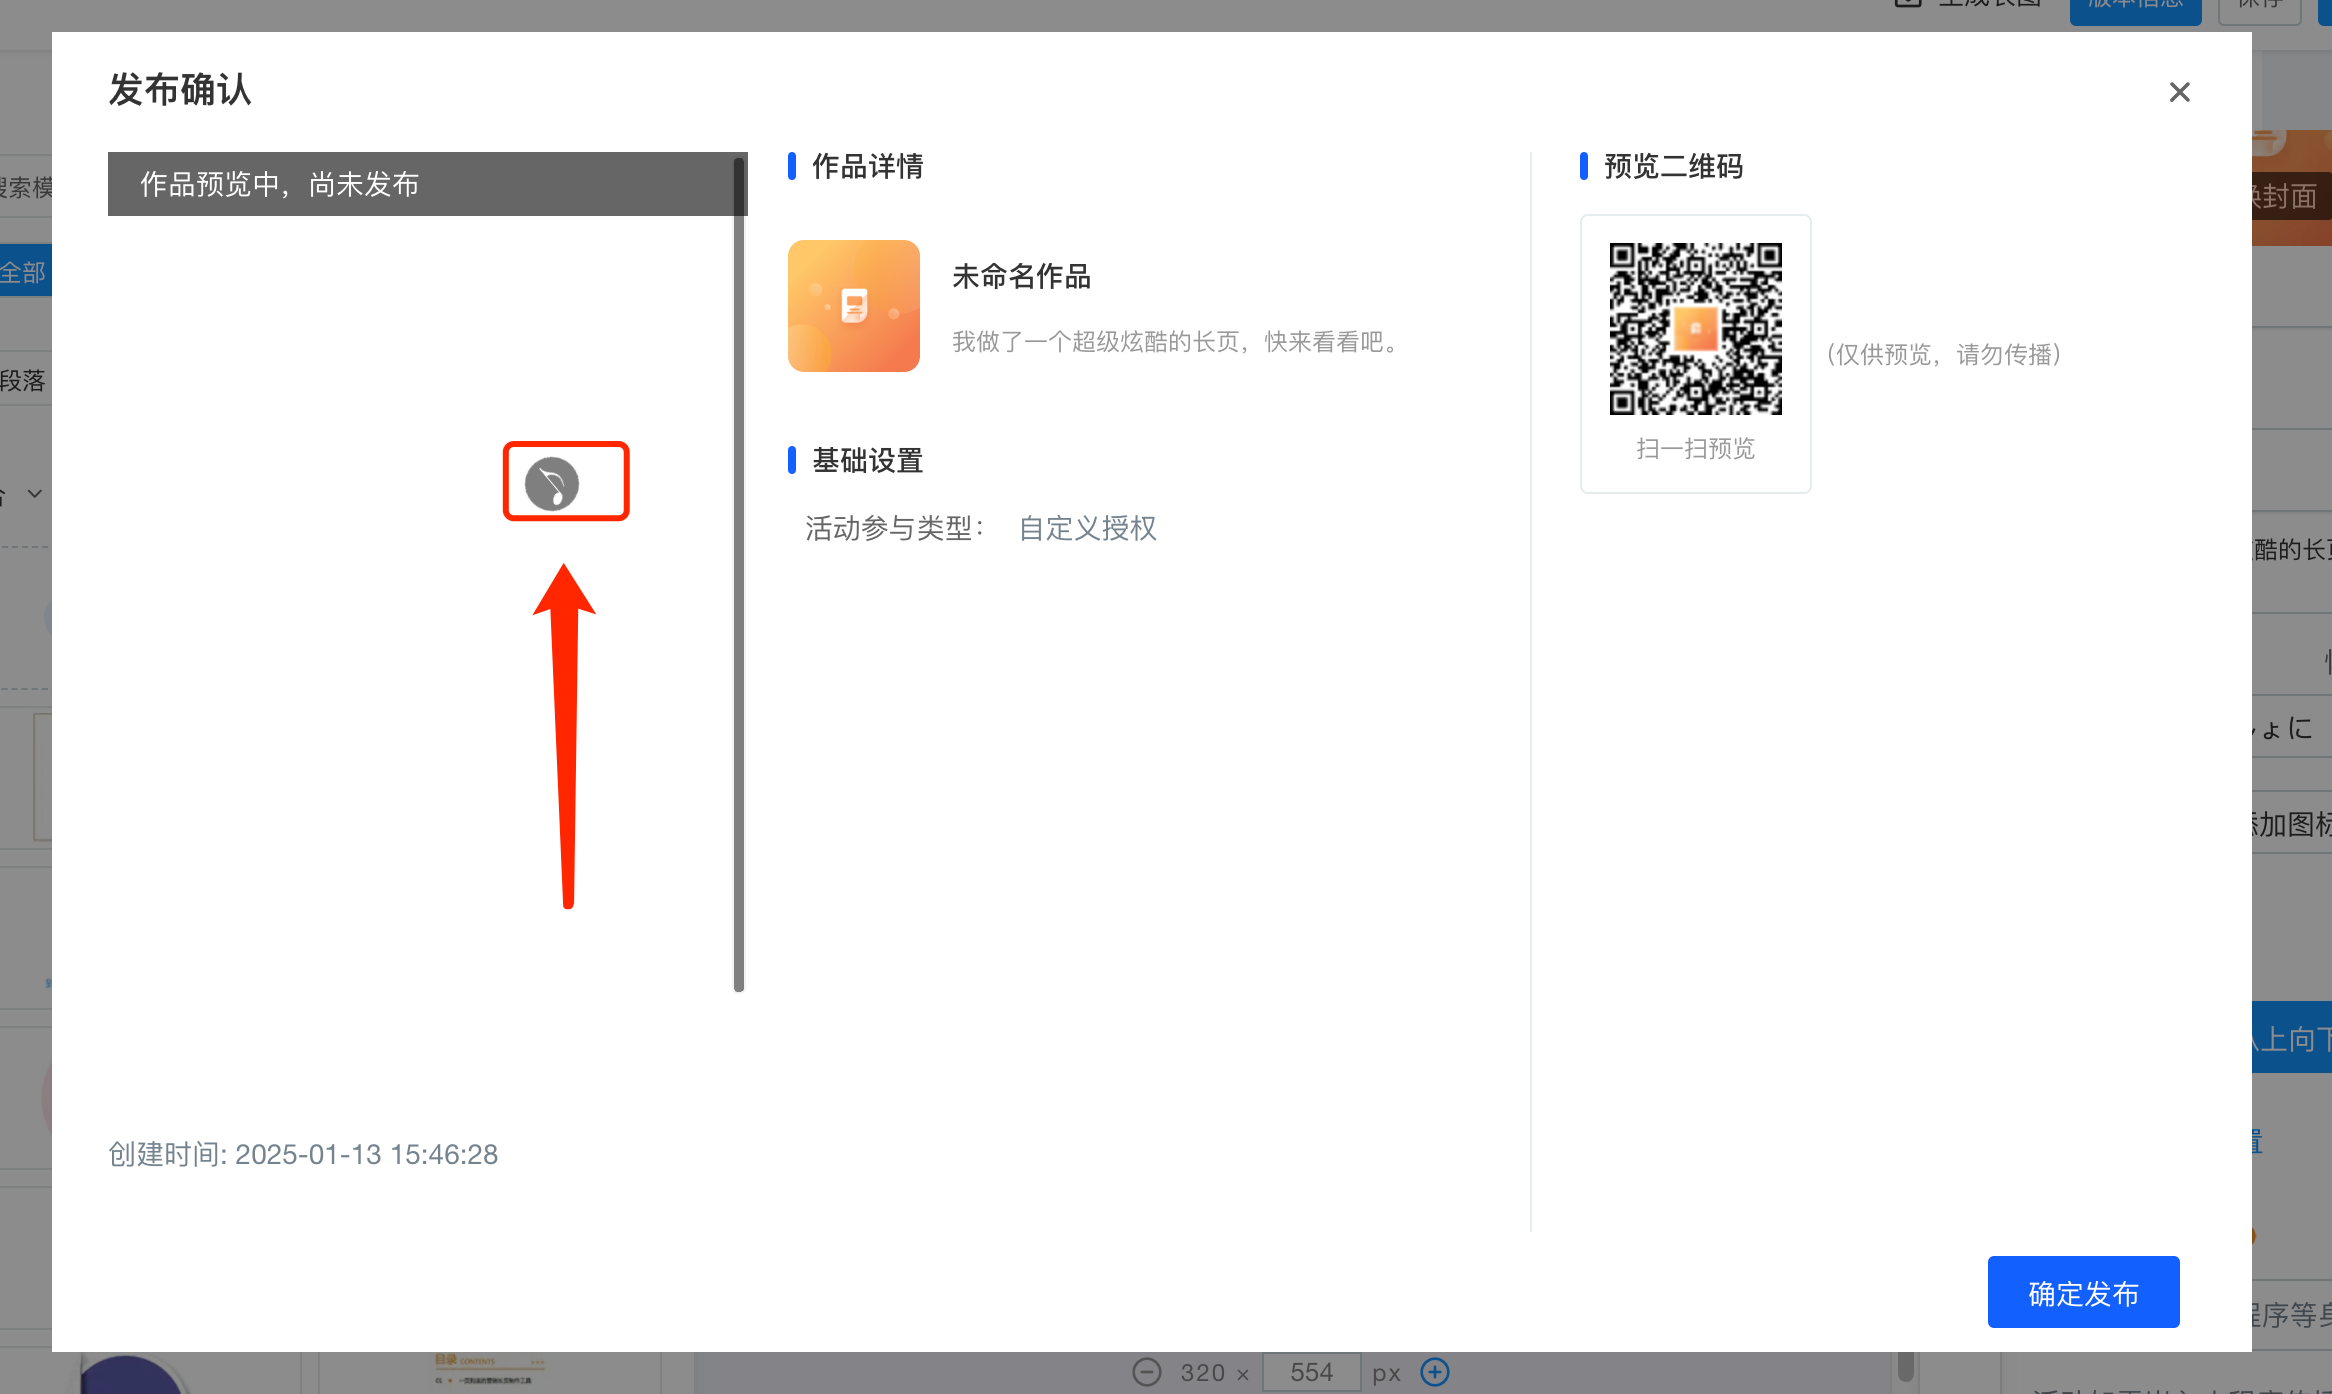Select the 段落 item in left sidebar
The image size is (2332, 1394).
[x=24, y=381]
